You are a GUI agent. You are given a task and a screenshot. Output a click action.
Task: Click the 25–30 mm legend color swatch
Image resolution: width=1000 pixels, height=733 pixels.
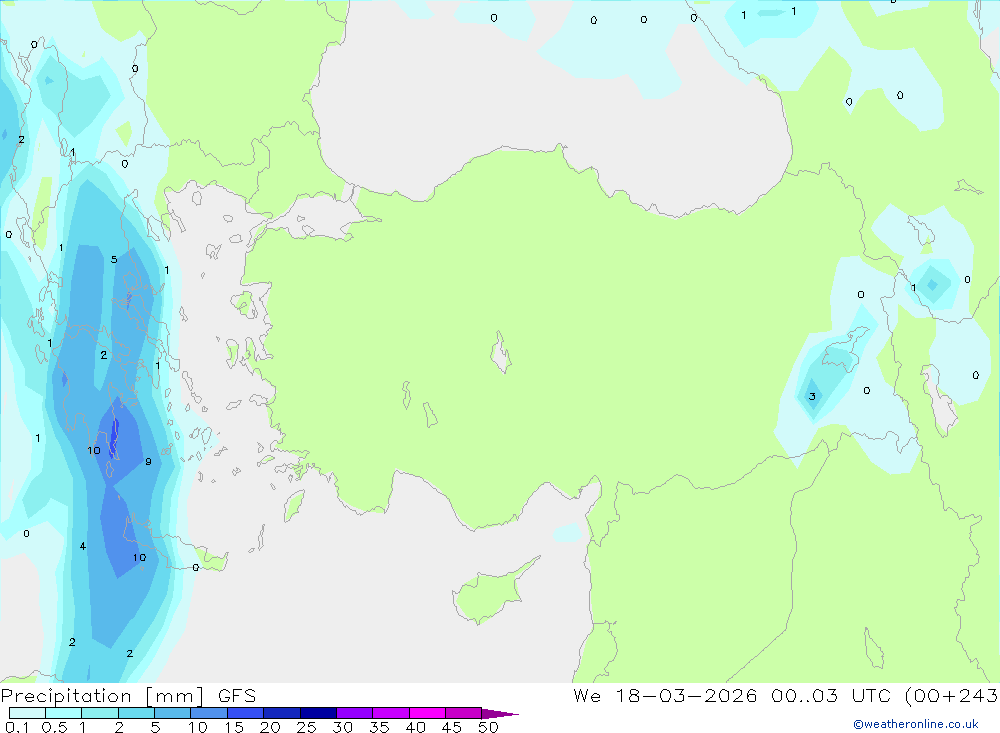click(318, 713)
